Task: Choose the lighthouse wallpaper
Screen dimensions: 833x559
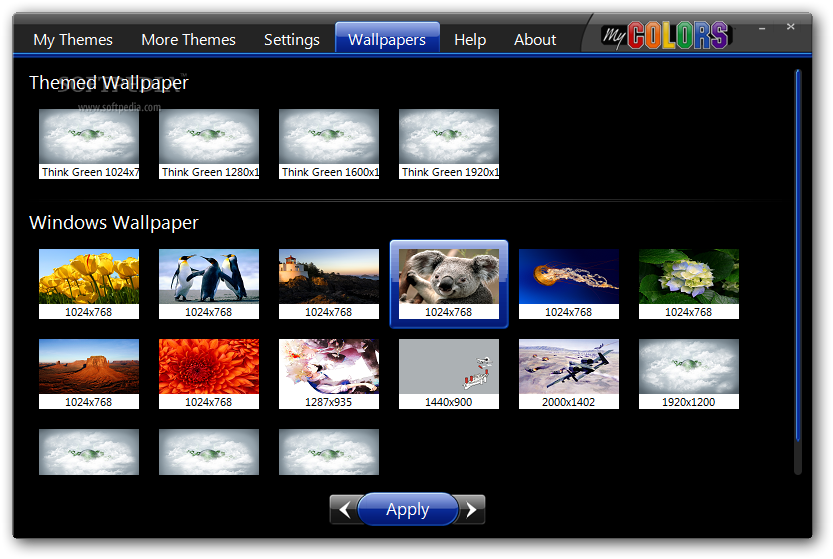Action: 329,284
